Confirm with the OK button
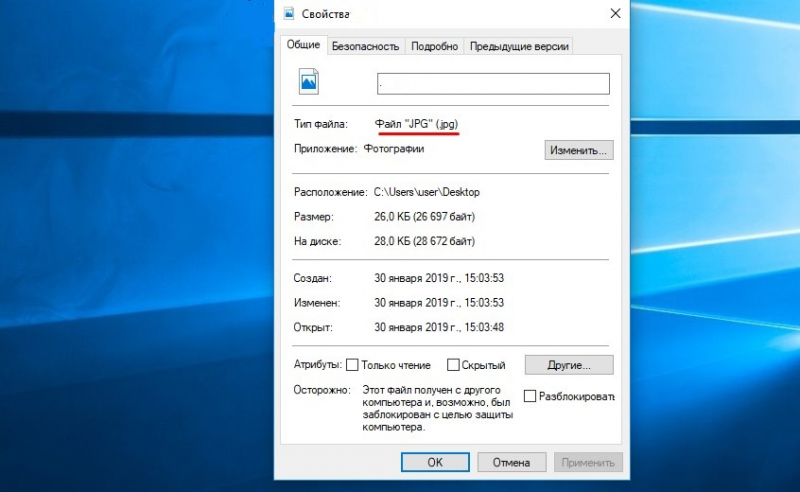The width and height of the screenshot is (800, 492). tap(435, 462)
